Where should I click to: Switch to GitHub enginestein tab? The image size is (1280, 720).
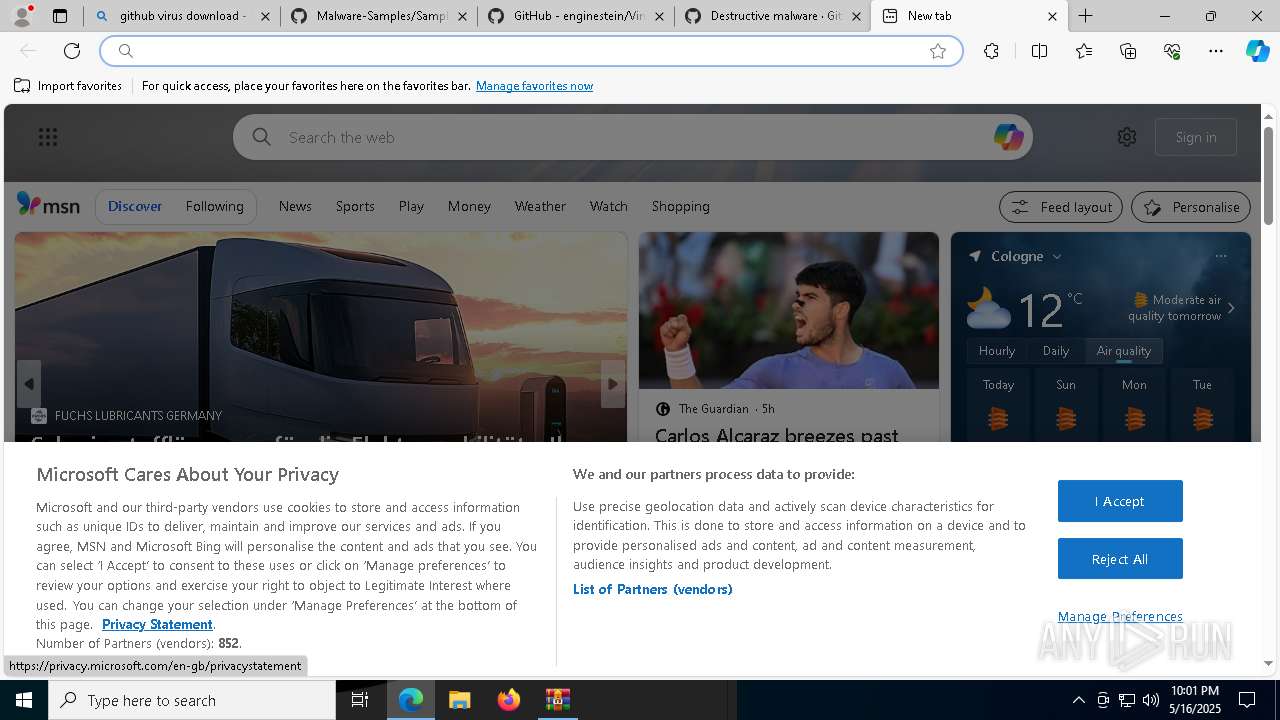coord(577,16)
